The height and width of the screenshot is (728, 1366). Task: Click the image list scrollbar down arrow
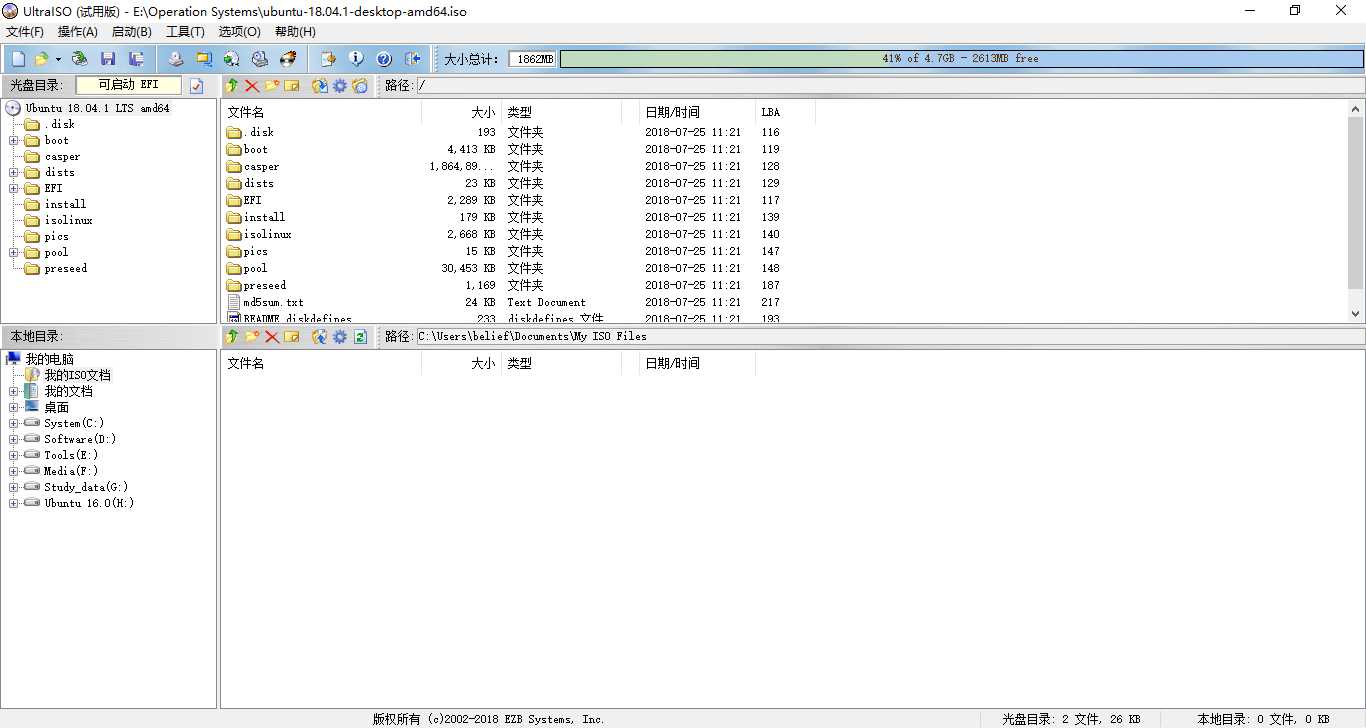(x=1356, y=314)
